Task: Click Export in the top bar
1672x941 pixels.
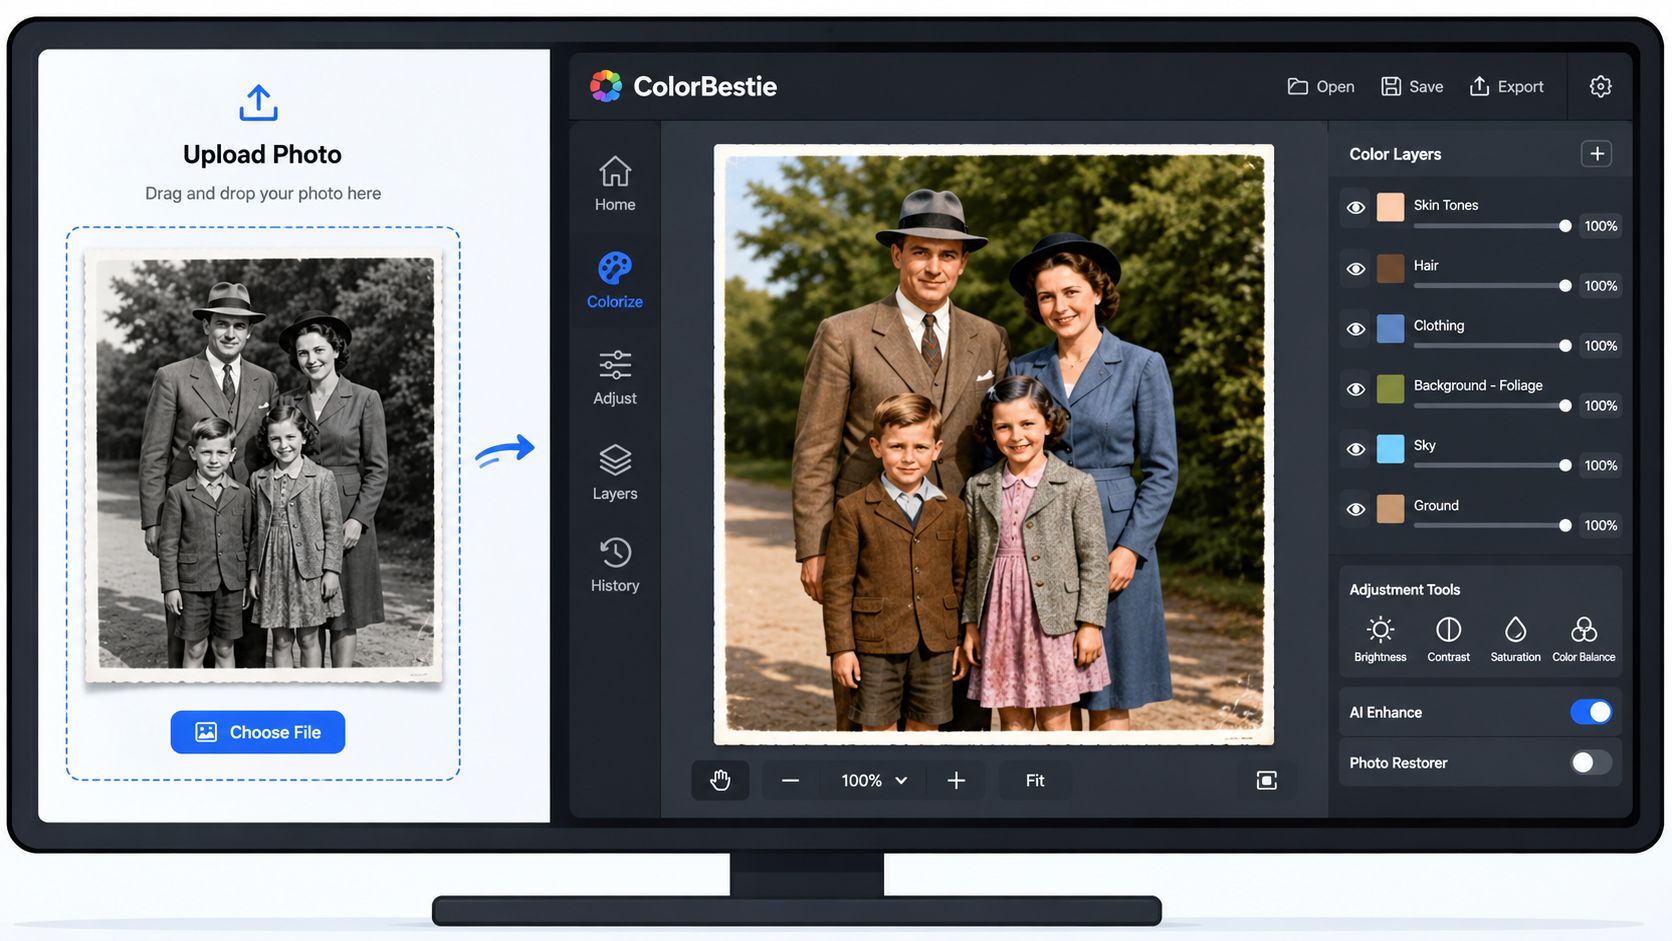Action: click(x=1506, y=86)
